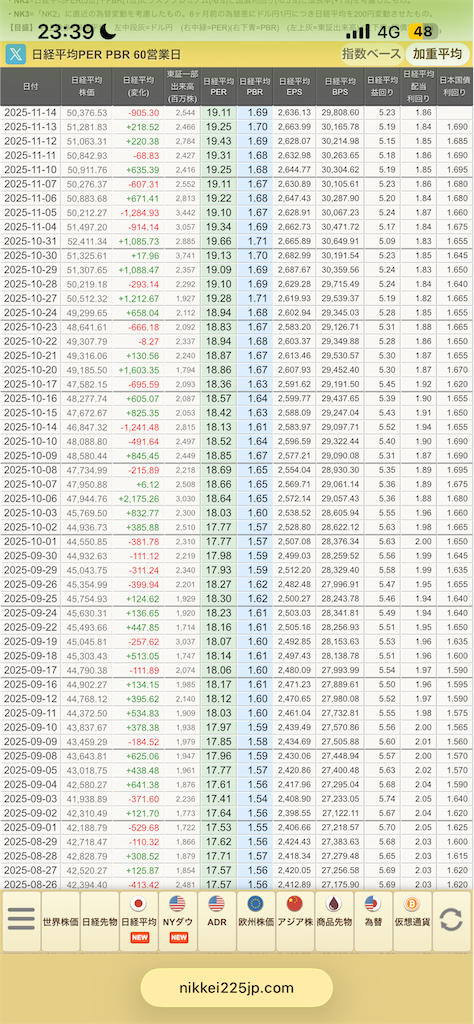Click the 日経平均PER column header
474x1024 pixels.
coord(219,86)
